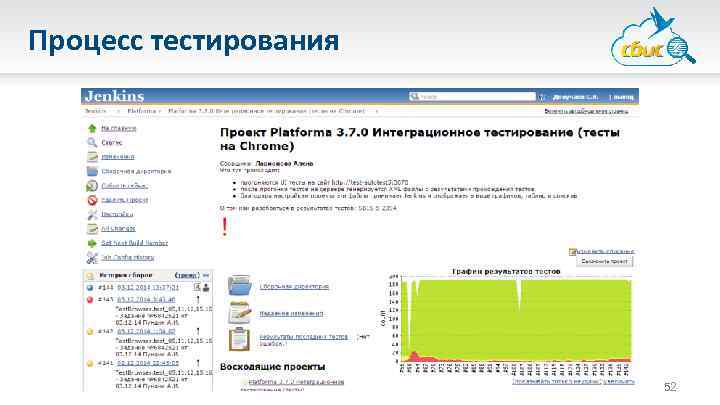The image size is (720, 405).
Task: Collapse build history with the dash toggle
Action: 206,276
